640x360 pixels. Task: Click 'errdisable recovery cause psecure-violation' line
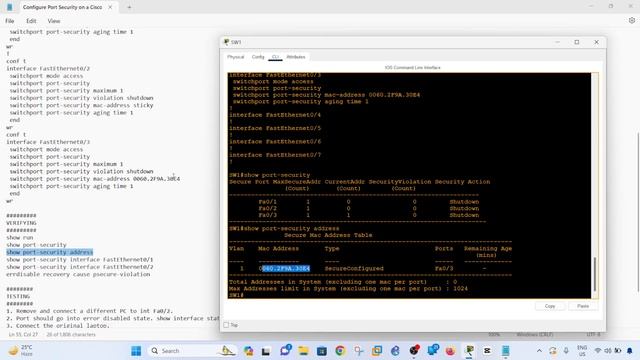(x=78, y=274)
